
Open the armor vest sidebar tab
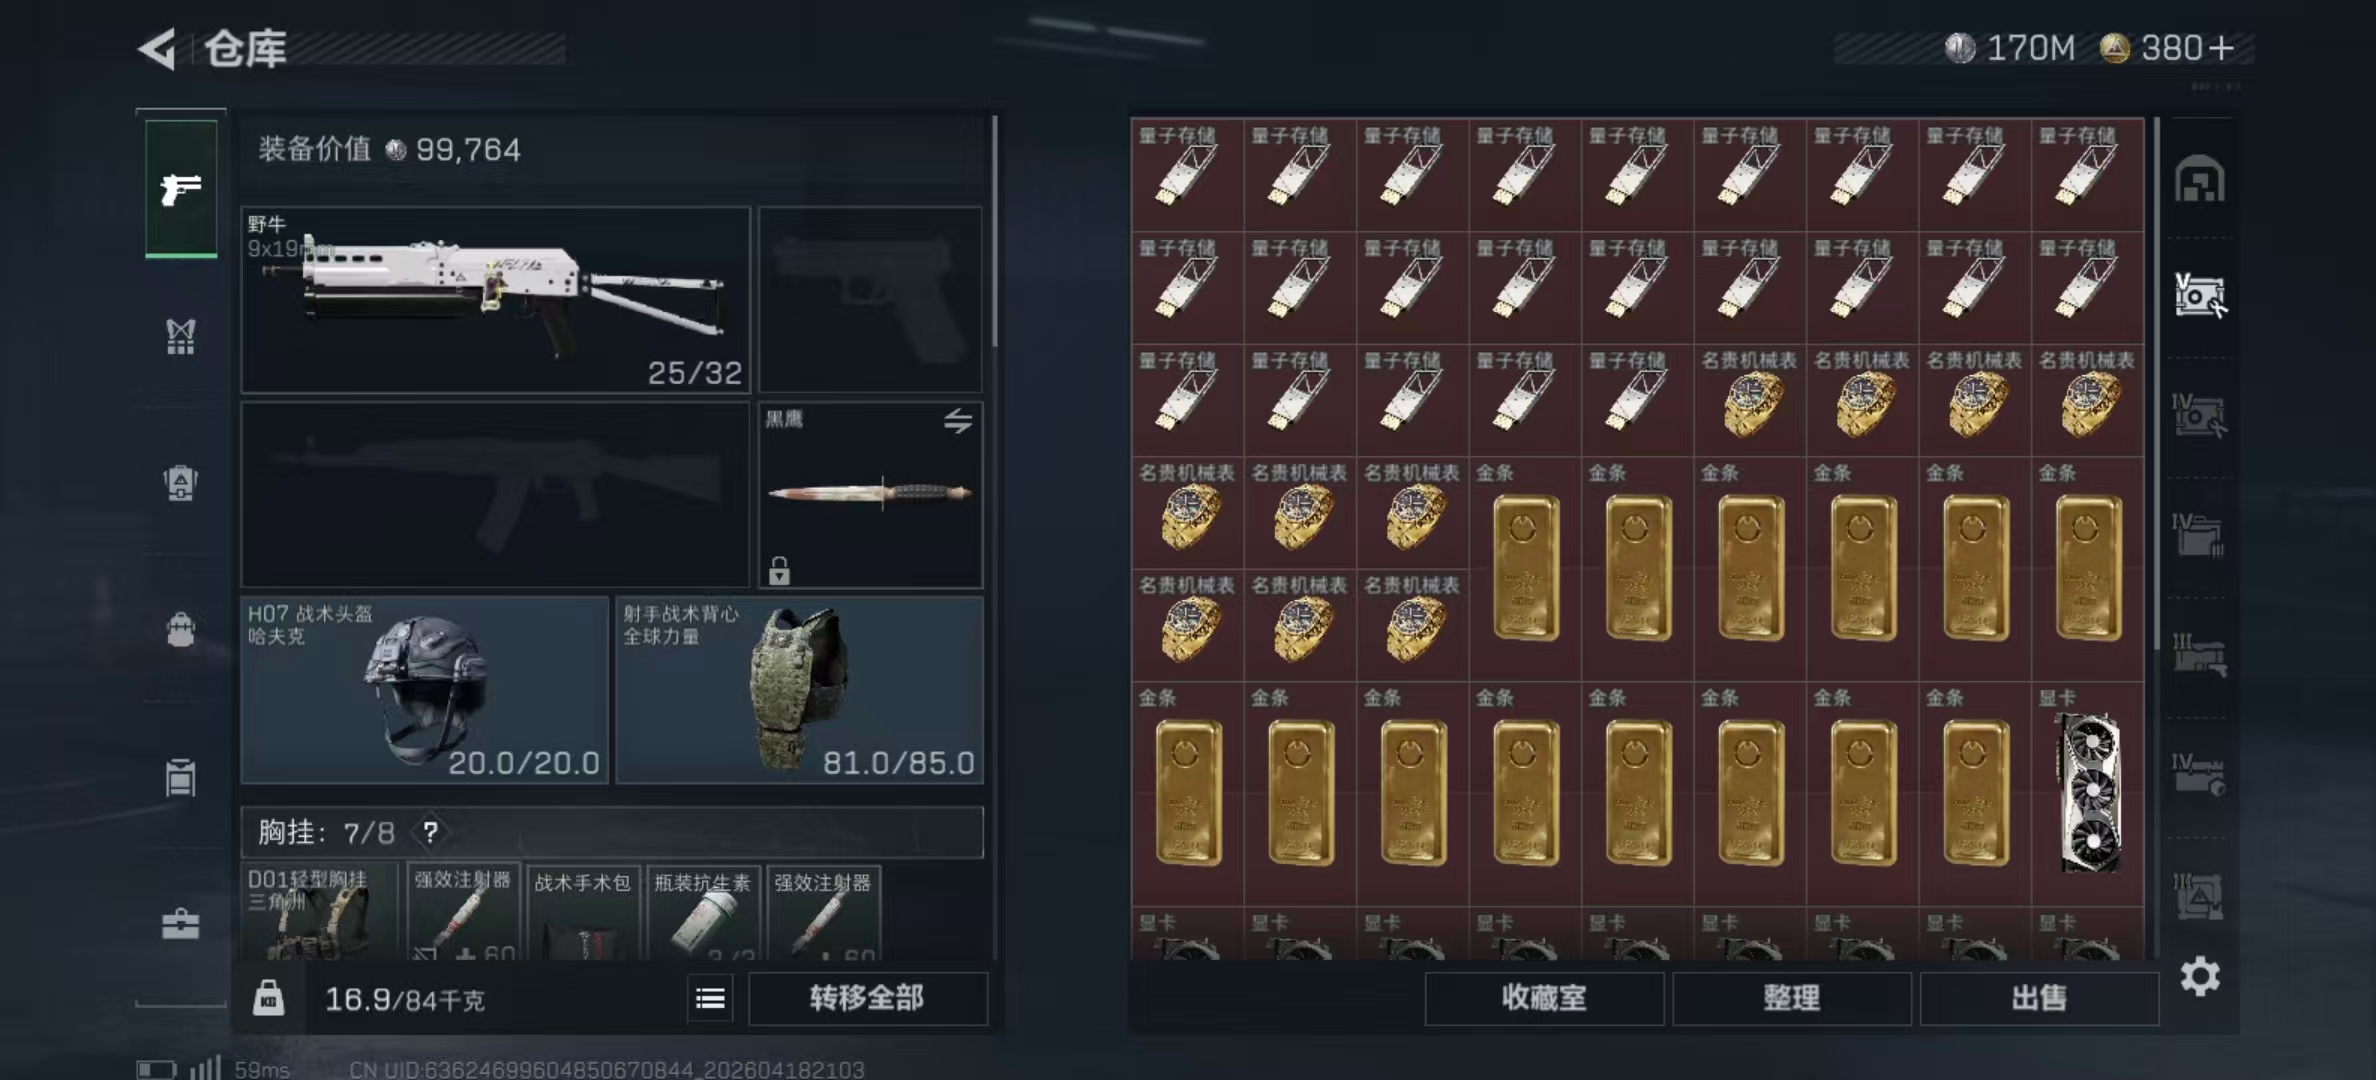point(181,337)
